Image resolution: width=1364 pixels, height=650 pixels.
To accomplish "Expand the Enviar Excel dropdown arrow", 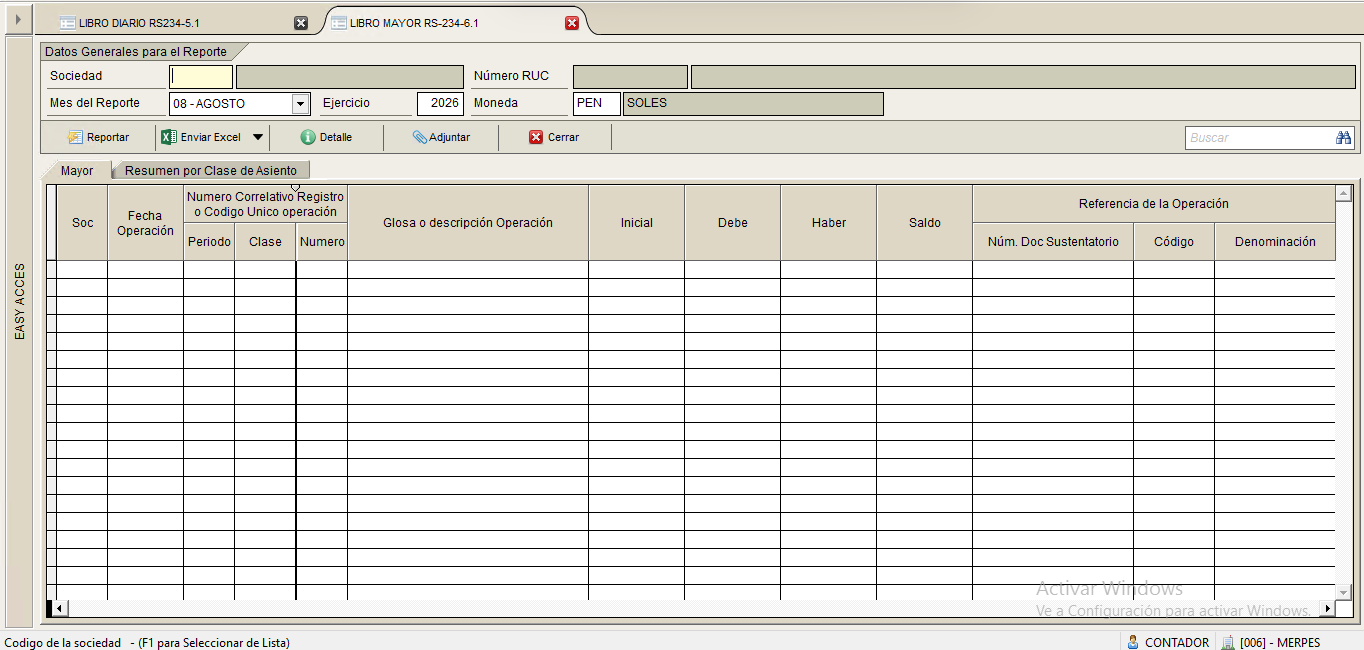I will tap(257, 137).
